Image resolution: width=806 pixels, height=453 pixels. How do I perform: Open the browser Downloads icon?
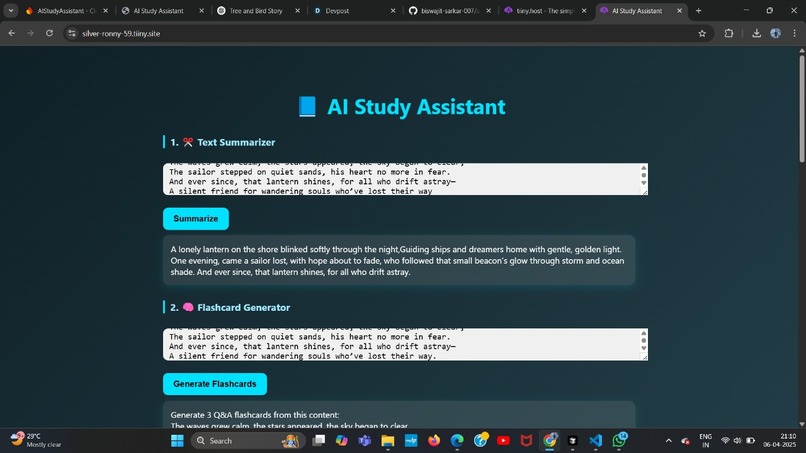tap(756, 33)
